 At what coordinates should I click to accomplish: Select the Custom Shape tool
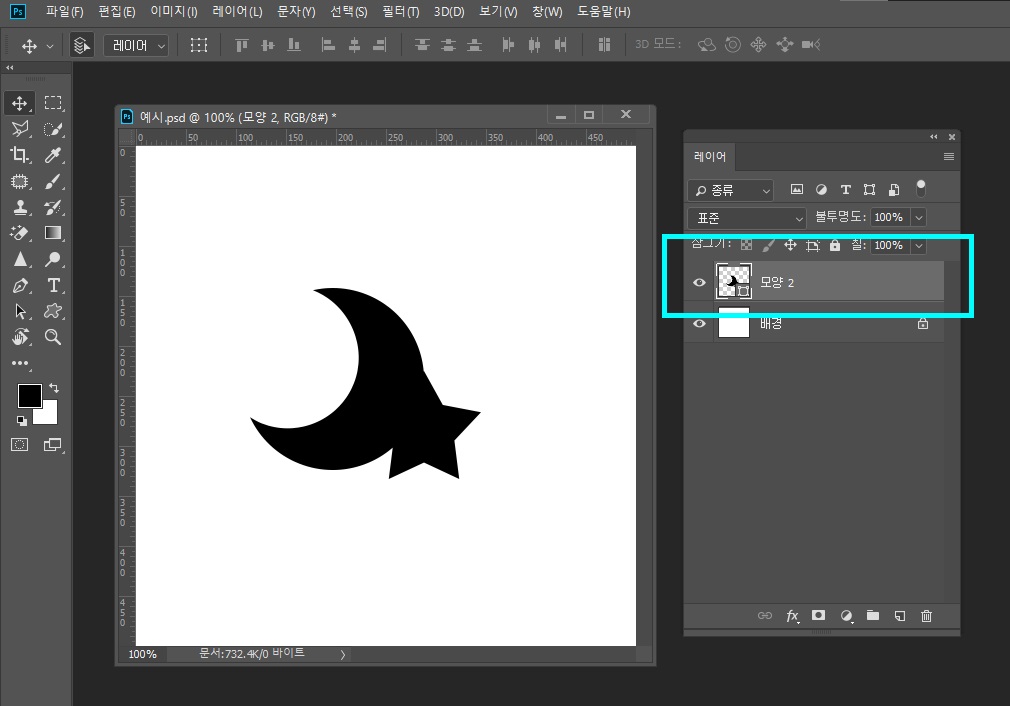[x=53, y=311]
